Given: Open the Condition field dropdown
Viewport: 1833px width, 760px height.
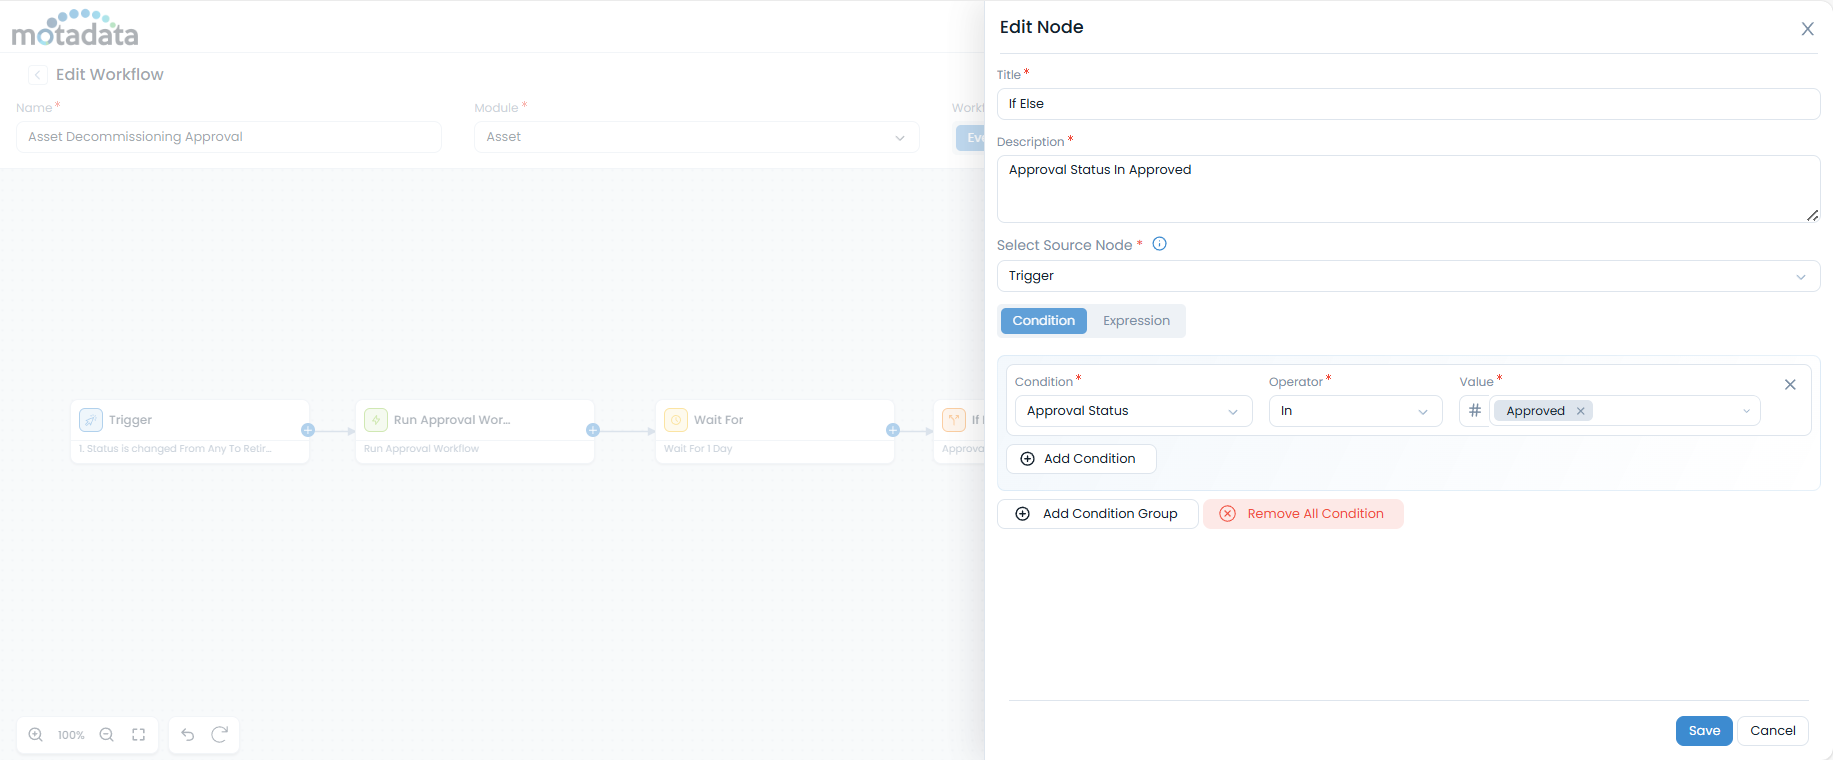Looking at the screenshot, I should pos(1133,411).
